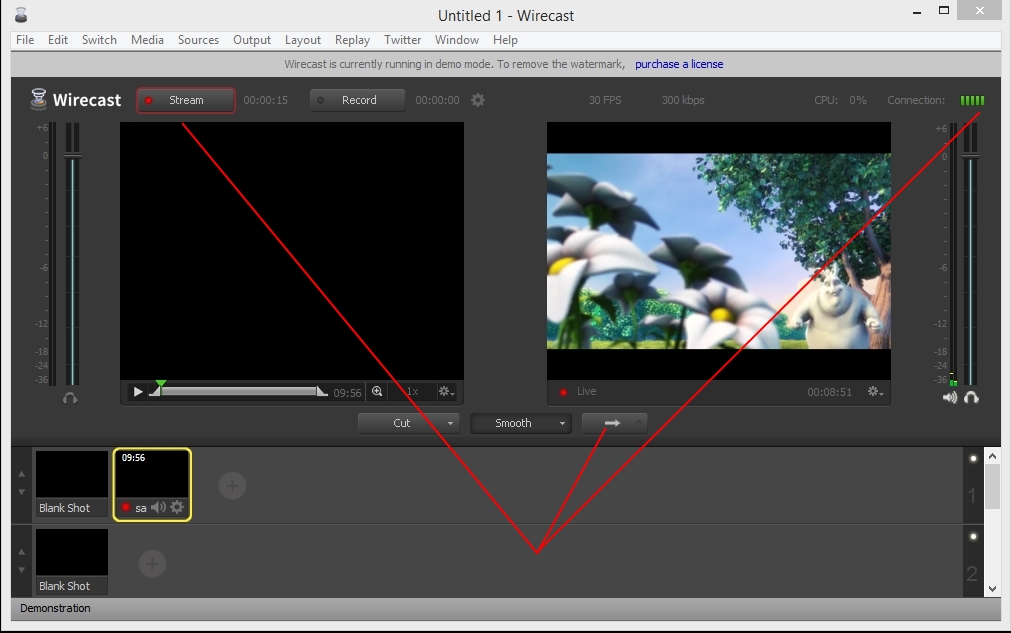Click the red Live indicator dot

(564, 392)
